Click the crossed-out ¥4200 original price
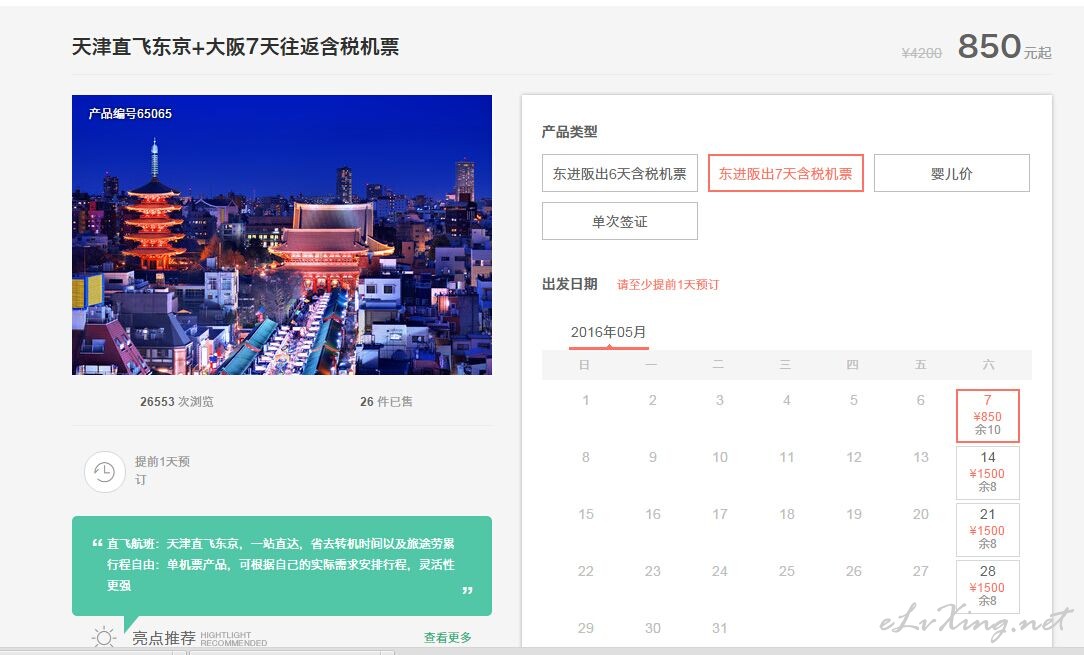The image size is (1084, 655). [x=922, y=53]
